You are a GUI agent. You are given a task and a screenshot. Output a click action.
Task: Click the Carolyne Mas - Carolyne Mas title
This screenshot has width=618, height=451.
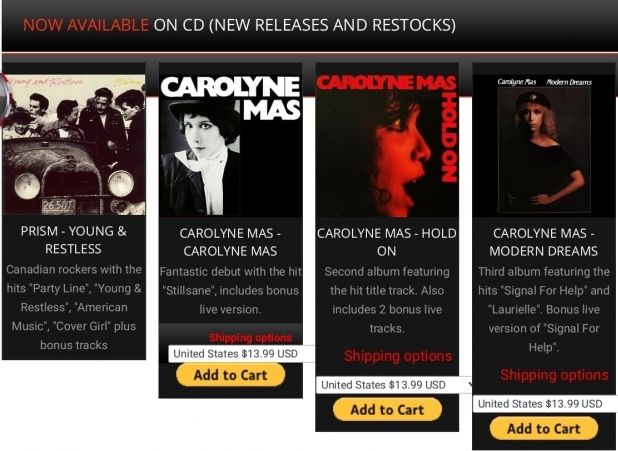tap(230, 242)
